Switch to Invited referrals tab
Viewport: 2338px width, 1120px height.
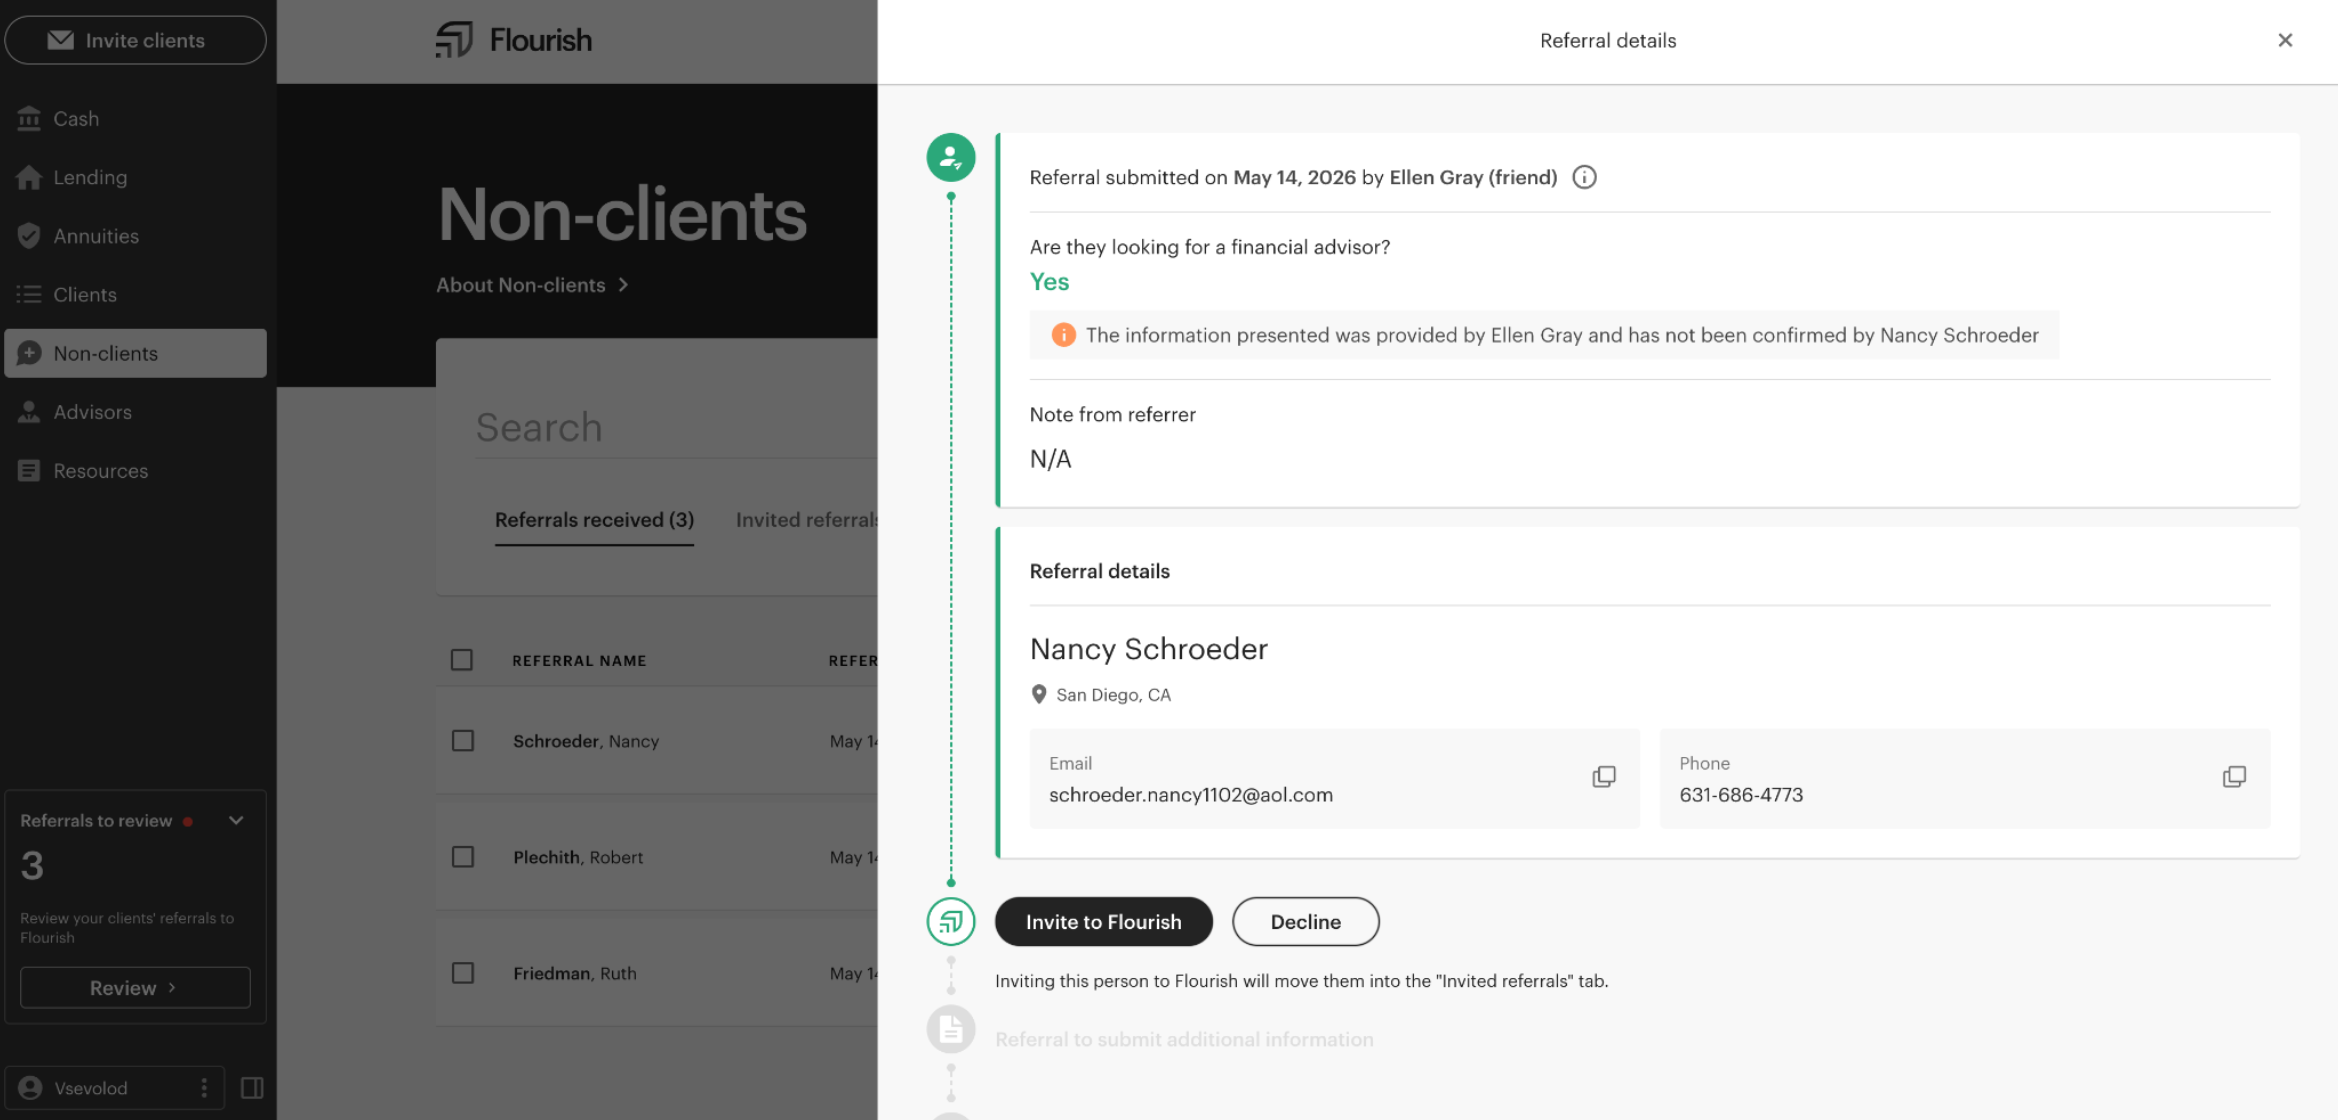pyautogui.click(x=806, y=520)
